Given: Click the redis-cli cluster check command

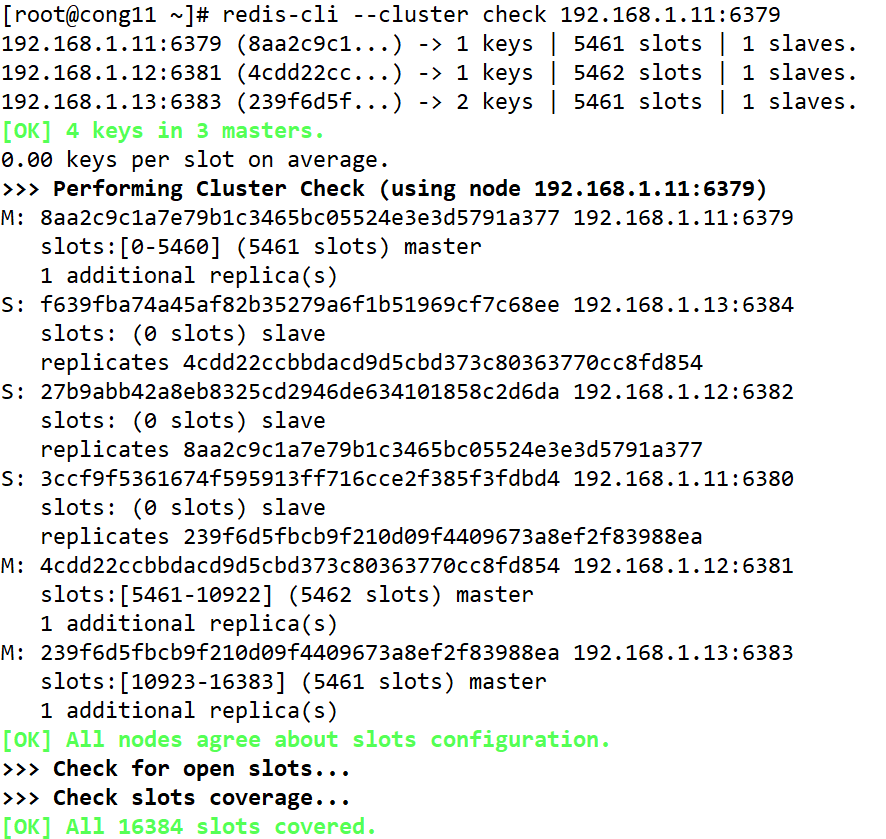Looking at the screenshot, I should pos(501,15).
